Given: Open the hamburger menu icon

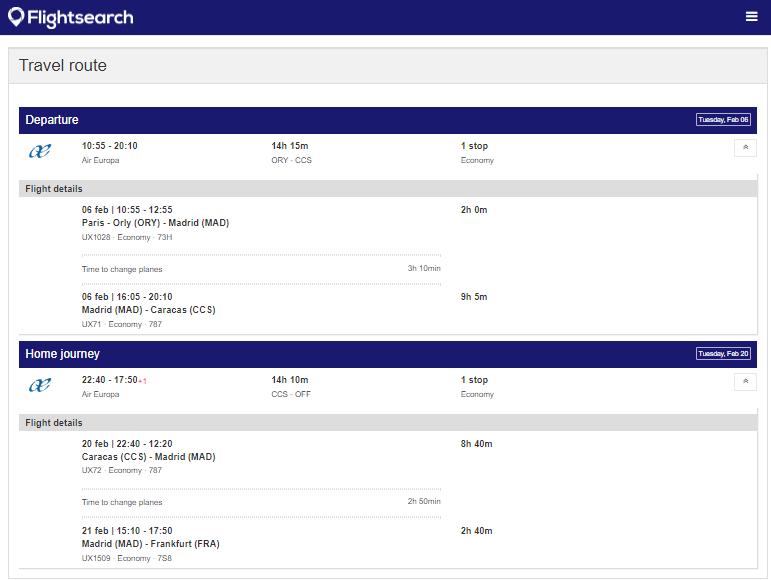Looking at the screenshot, I should pos(751,17).
